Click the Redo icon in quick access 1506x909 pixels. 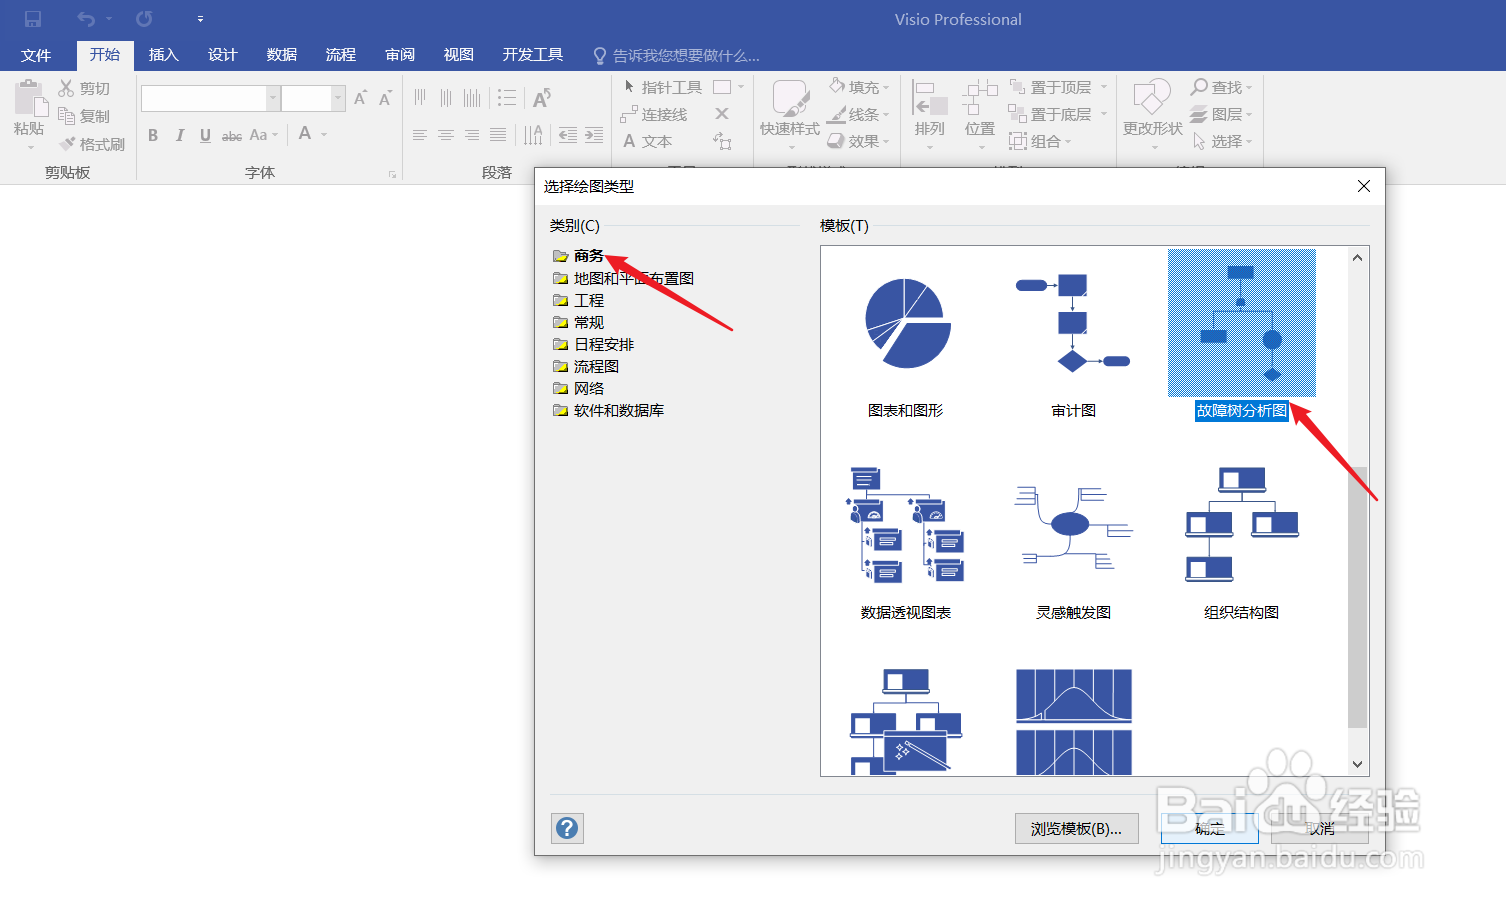[x=144, y=19]
